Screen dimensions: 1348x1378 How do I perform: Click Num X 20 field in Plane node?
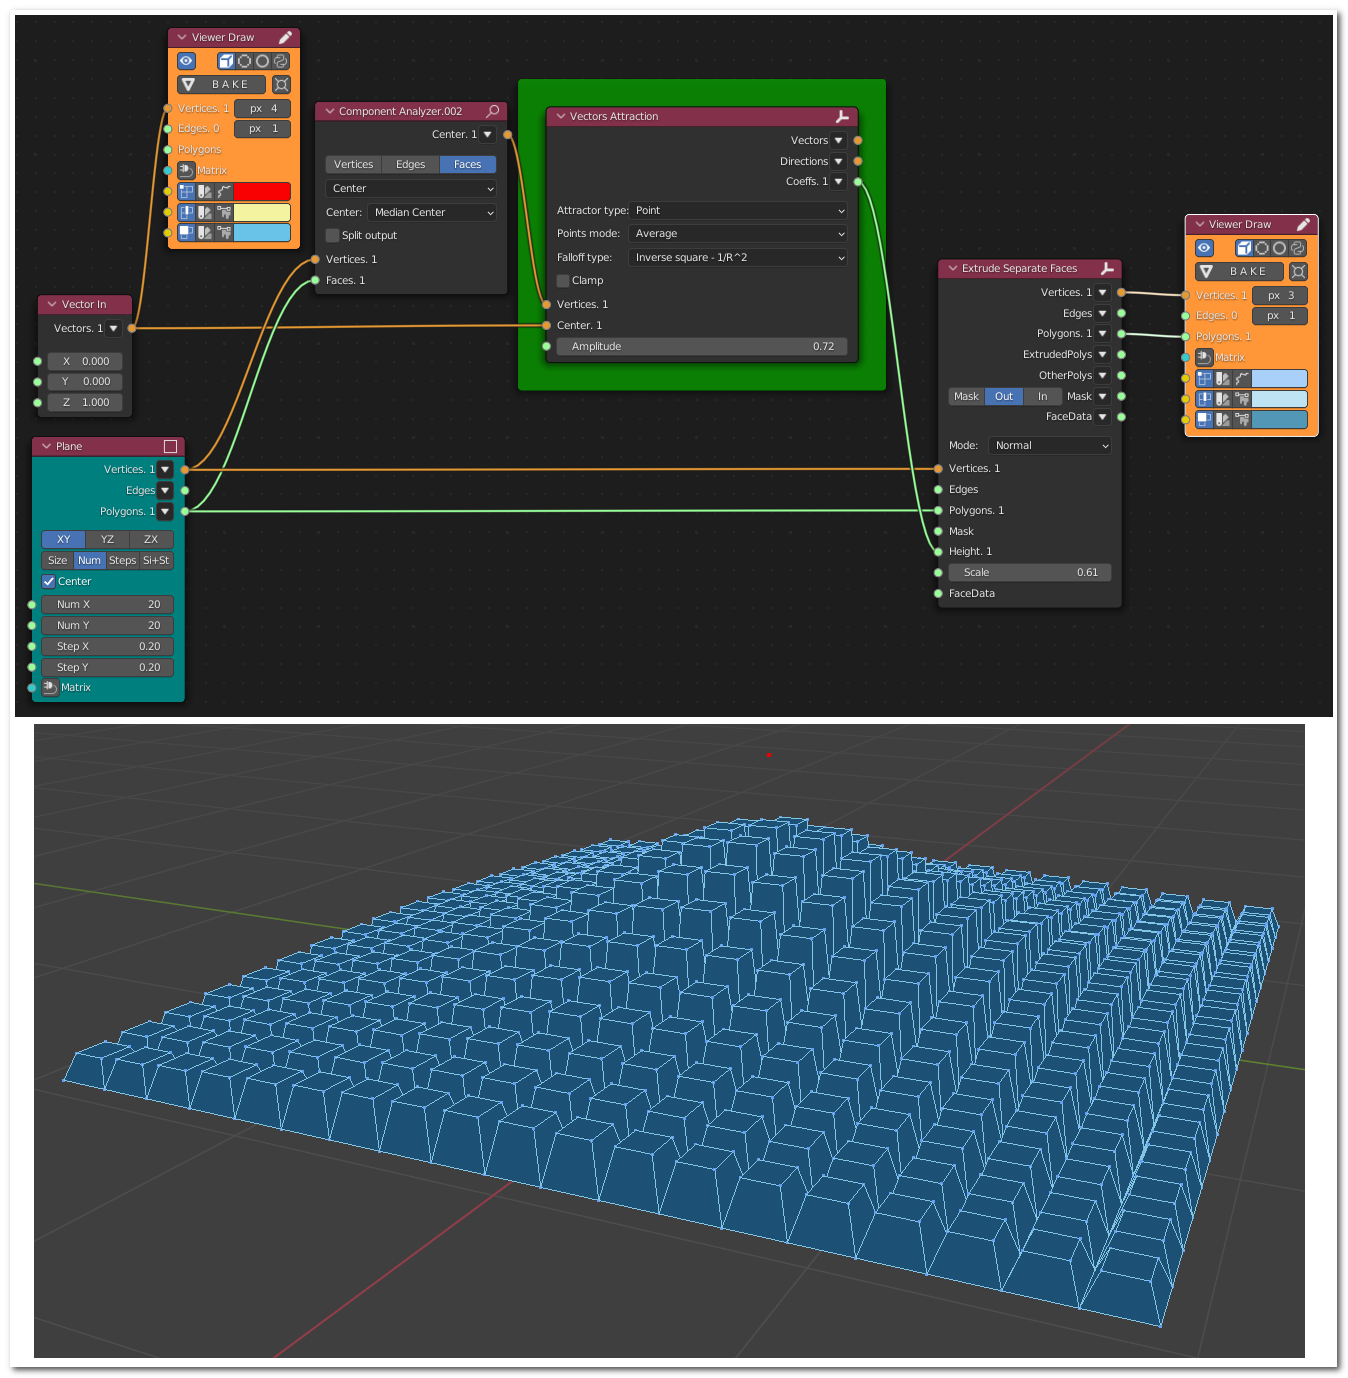click(x=108, y=604)
